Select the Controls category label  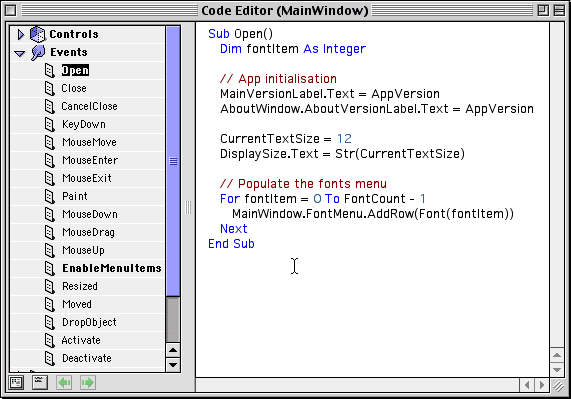coord(74,34)
